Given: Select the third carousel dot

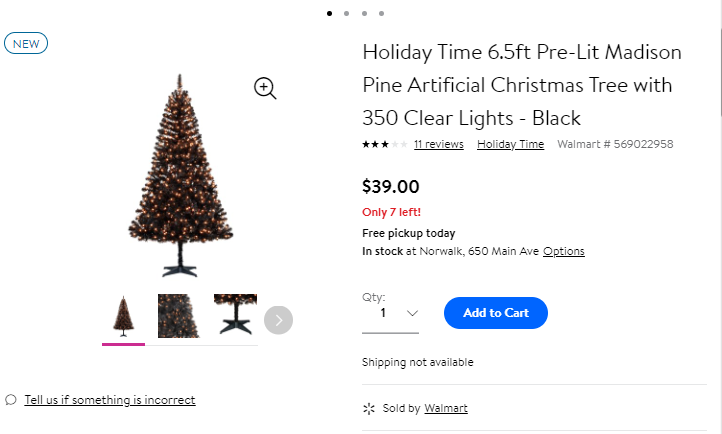Looking at the screenshot, I should pyautogui.click(x=364, y=14).
